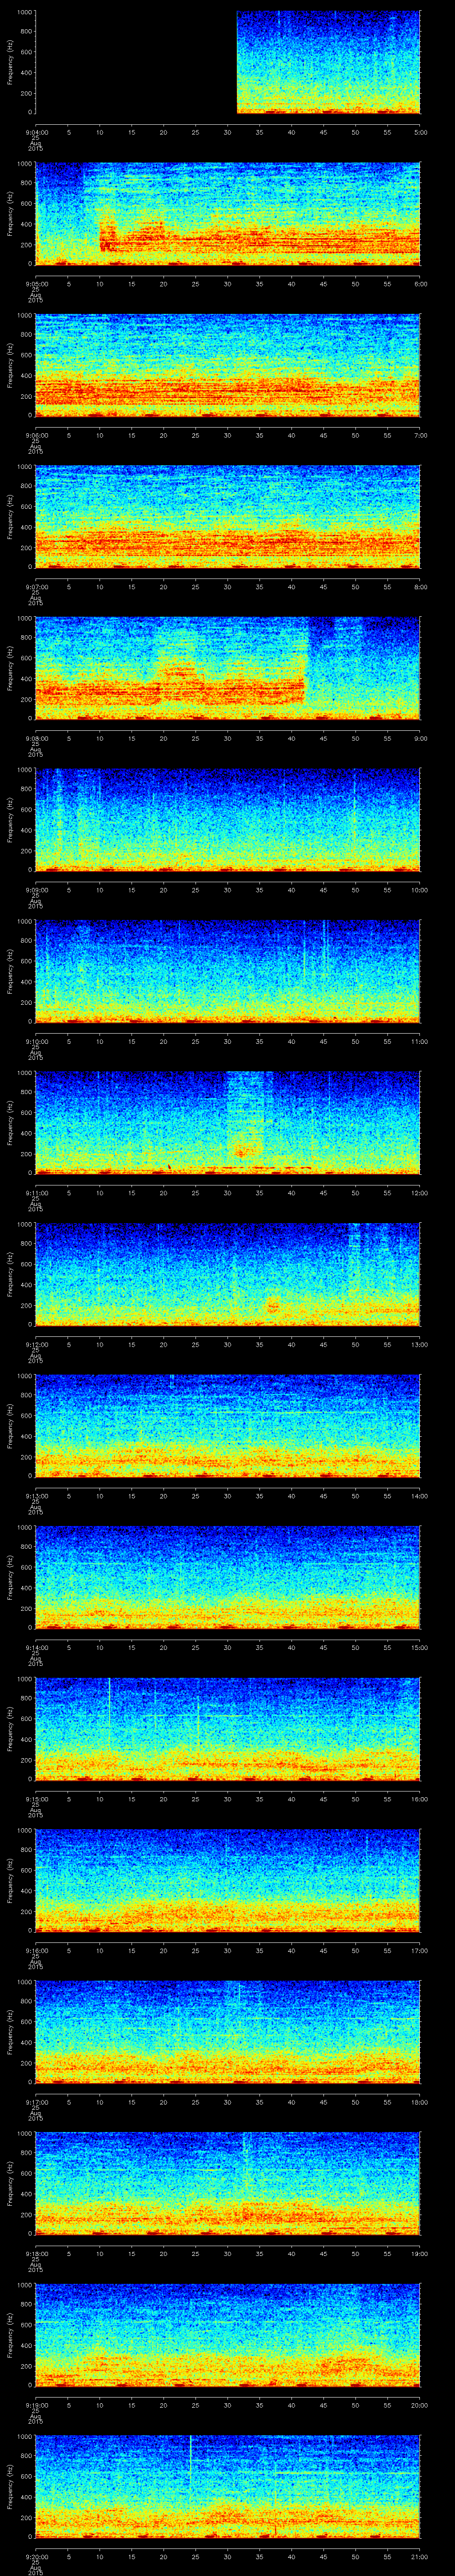Select the "16:00" end-of-axis label
Viewport: 455px width, 2576px height.
(x=420, y=1798)
